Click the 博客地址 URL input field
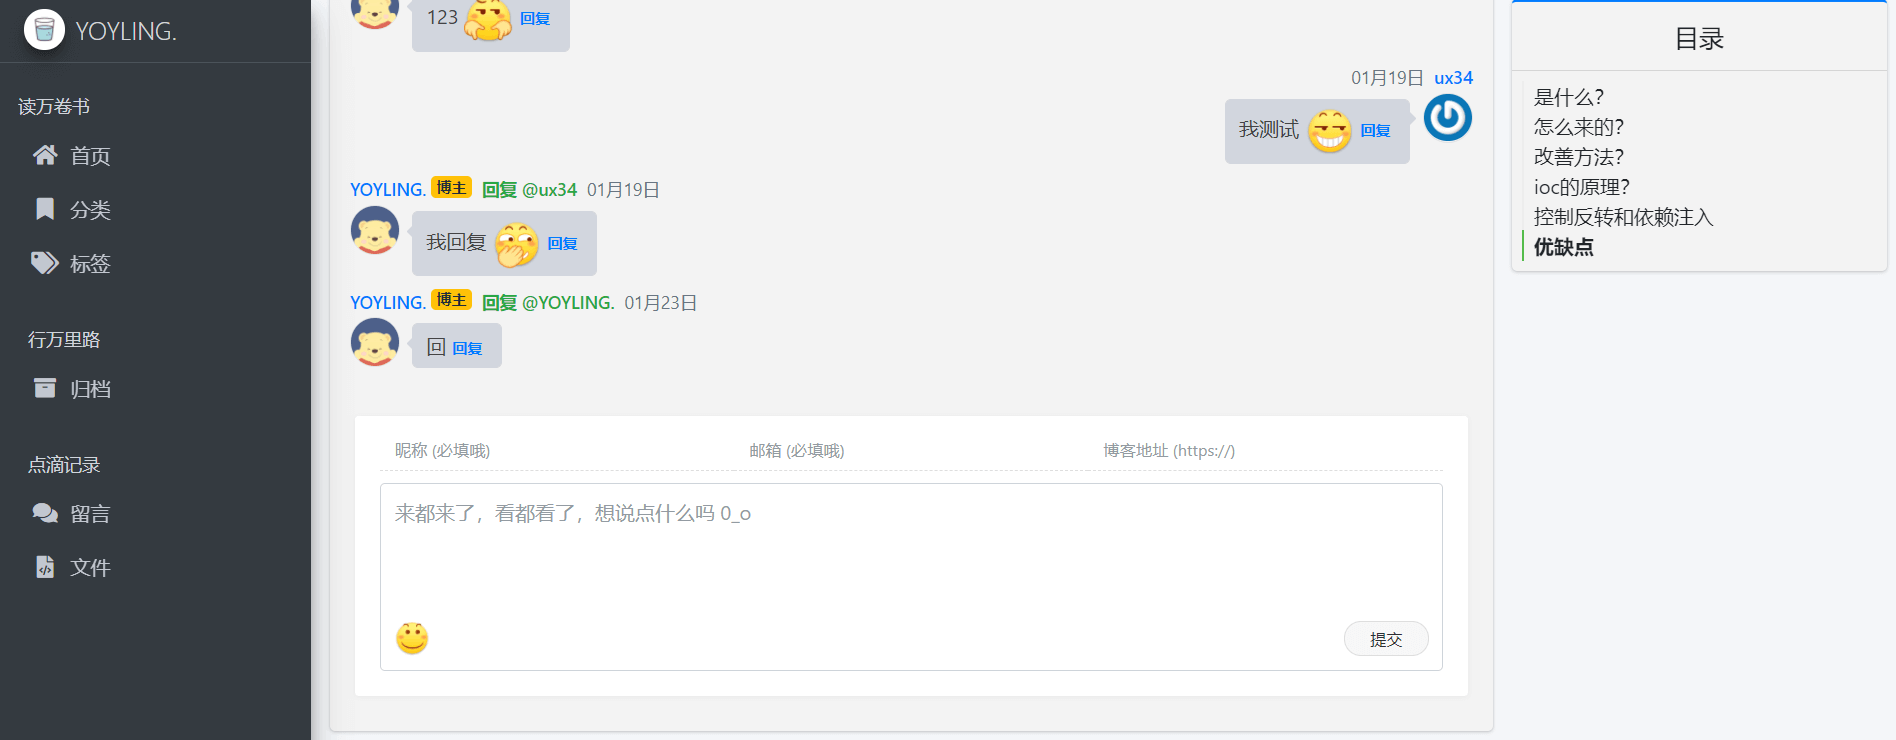 click(x=1266, y=451)
